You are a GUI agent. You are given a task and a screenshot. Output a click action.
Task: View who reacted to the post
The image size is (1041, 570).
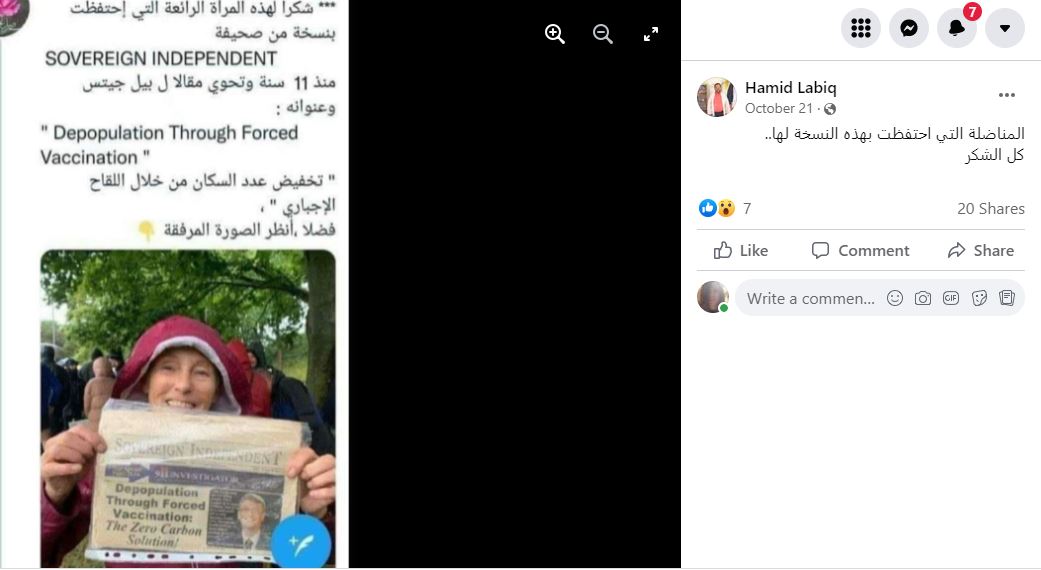click(725, 208)
